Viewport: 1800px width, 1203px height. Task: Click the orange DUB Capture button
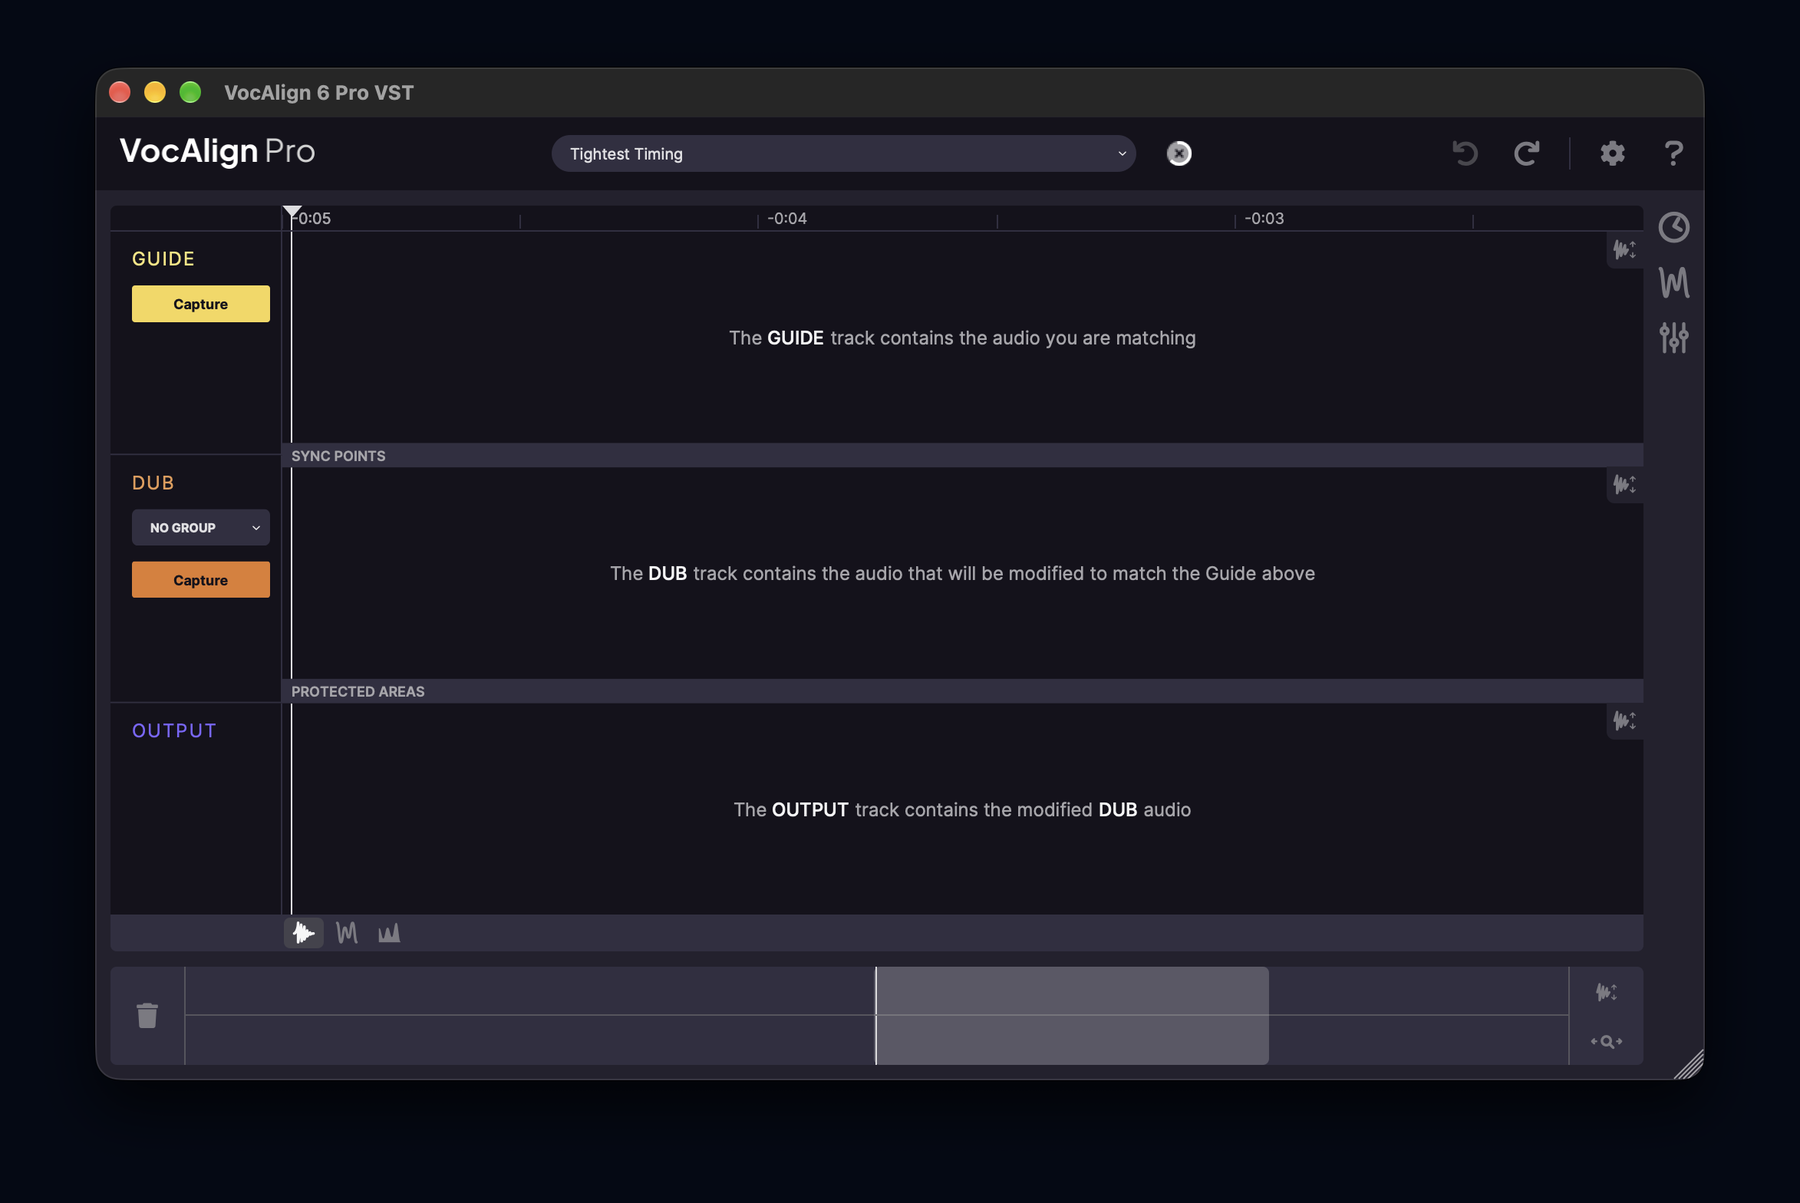click(x=201, y=580)
